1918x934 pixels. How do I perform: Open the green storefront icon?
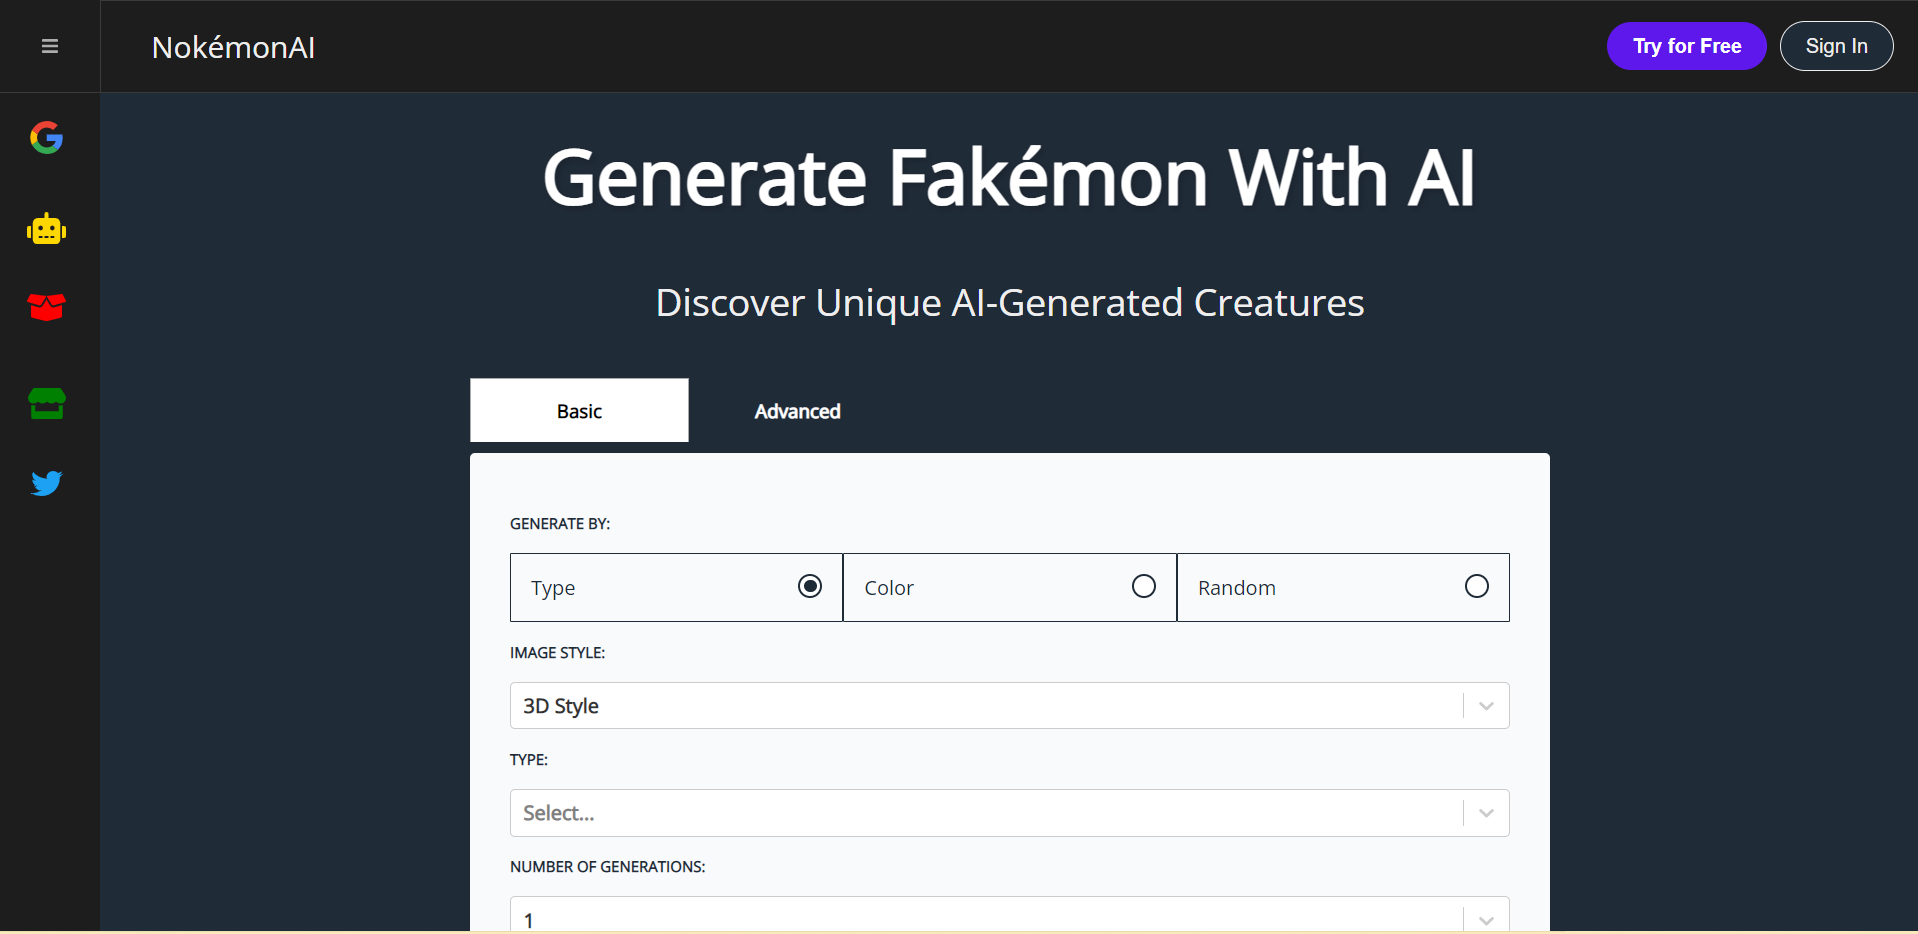point(46,404)
